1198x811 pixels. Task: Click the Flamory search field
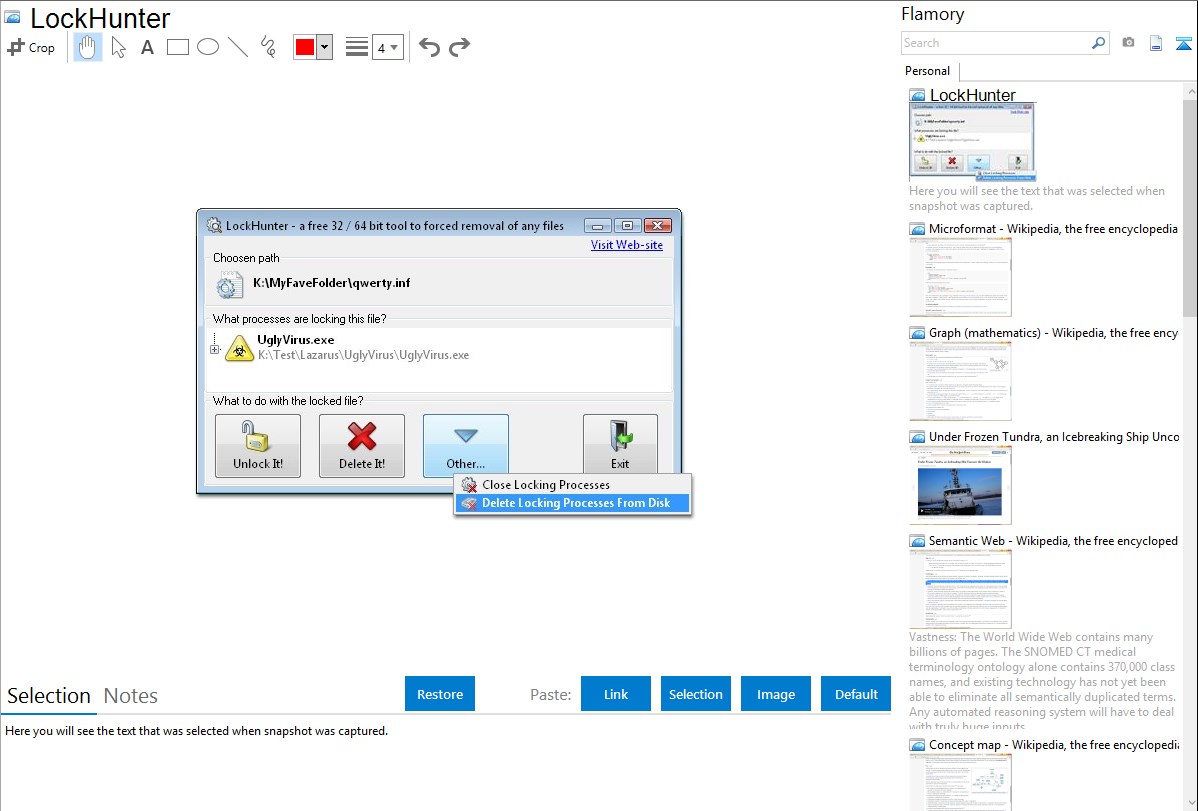pyautogui.click(x=995, y=43)
